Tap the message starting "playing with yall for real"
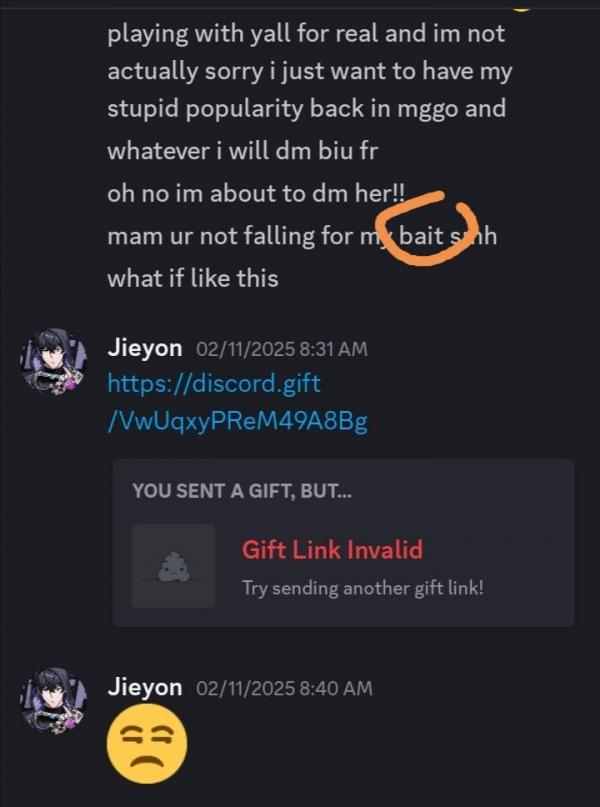600x807 pixels. tap(310, 71)
